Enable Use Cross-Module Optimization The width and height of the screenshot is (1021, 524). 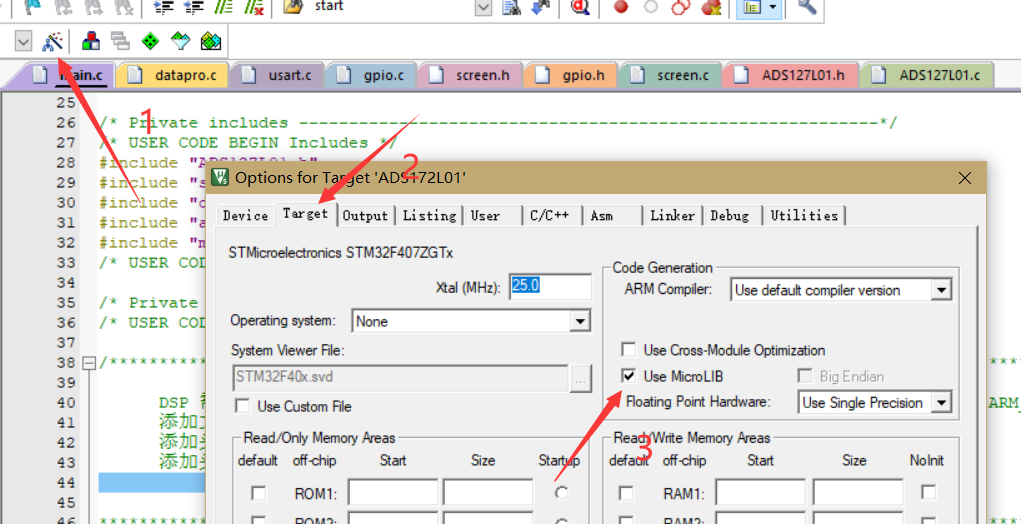pyautogui.click(x=628, y=350)
